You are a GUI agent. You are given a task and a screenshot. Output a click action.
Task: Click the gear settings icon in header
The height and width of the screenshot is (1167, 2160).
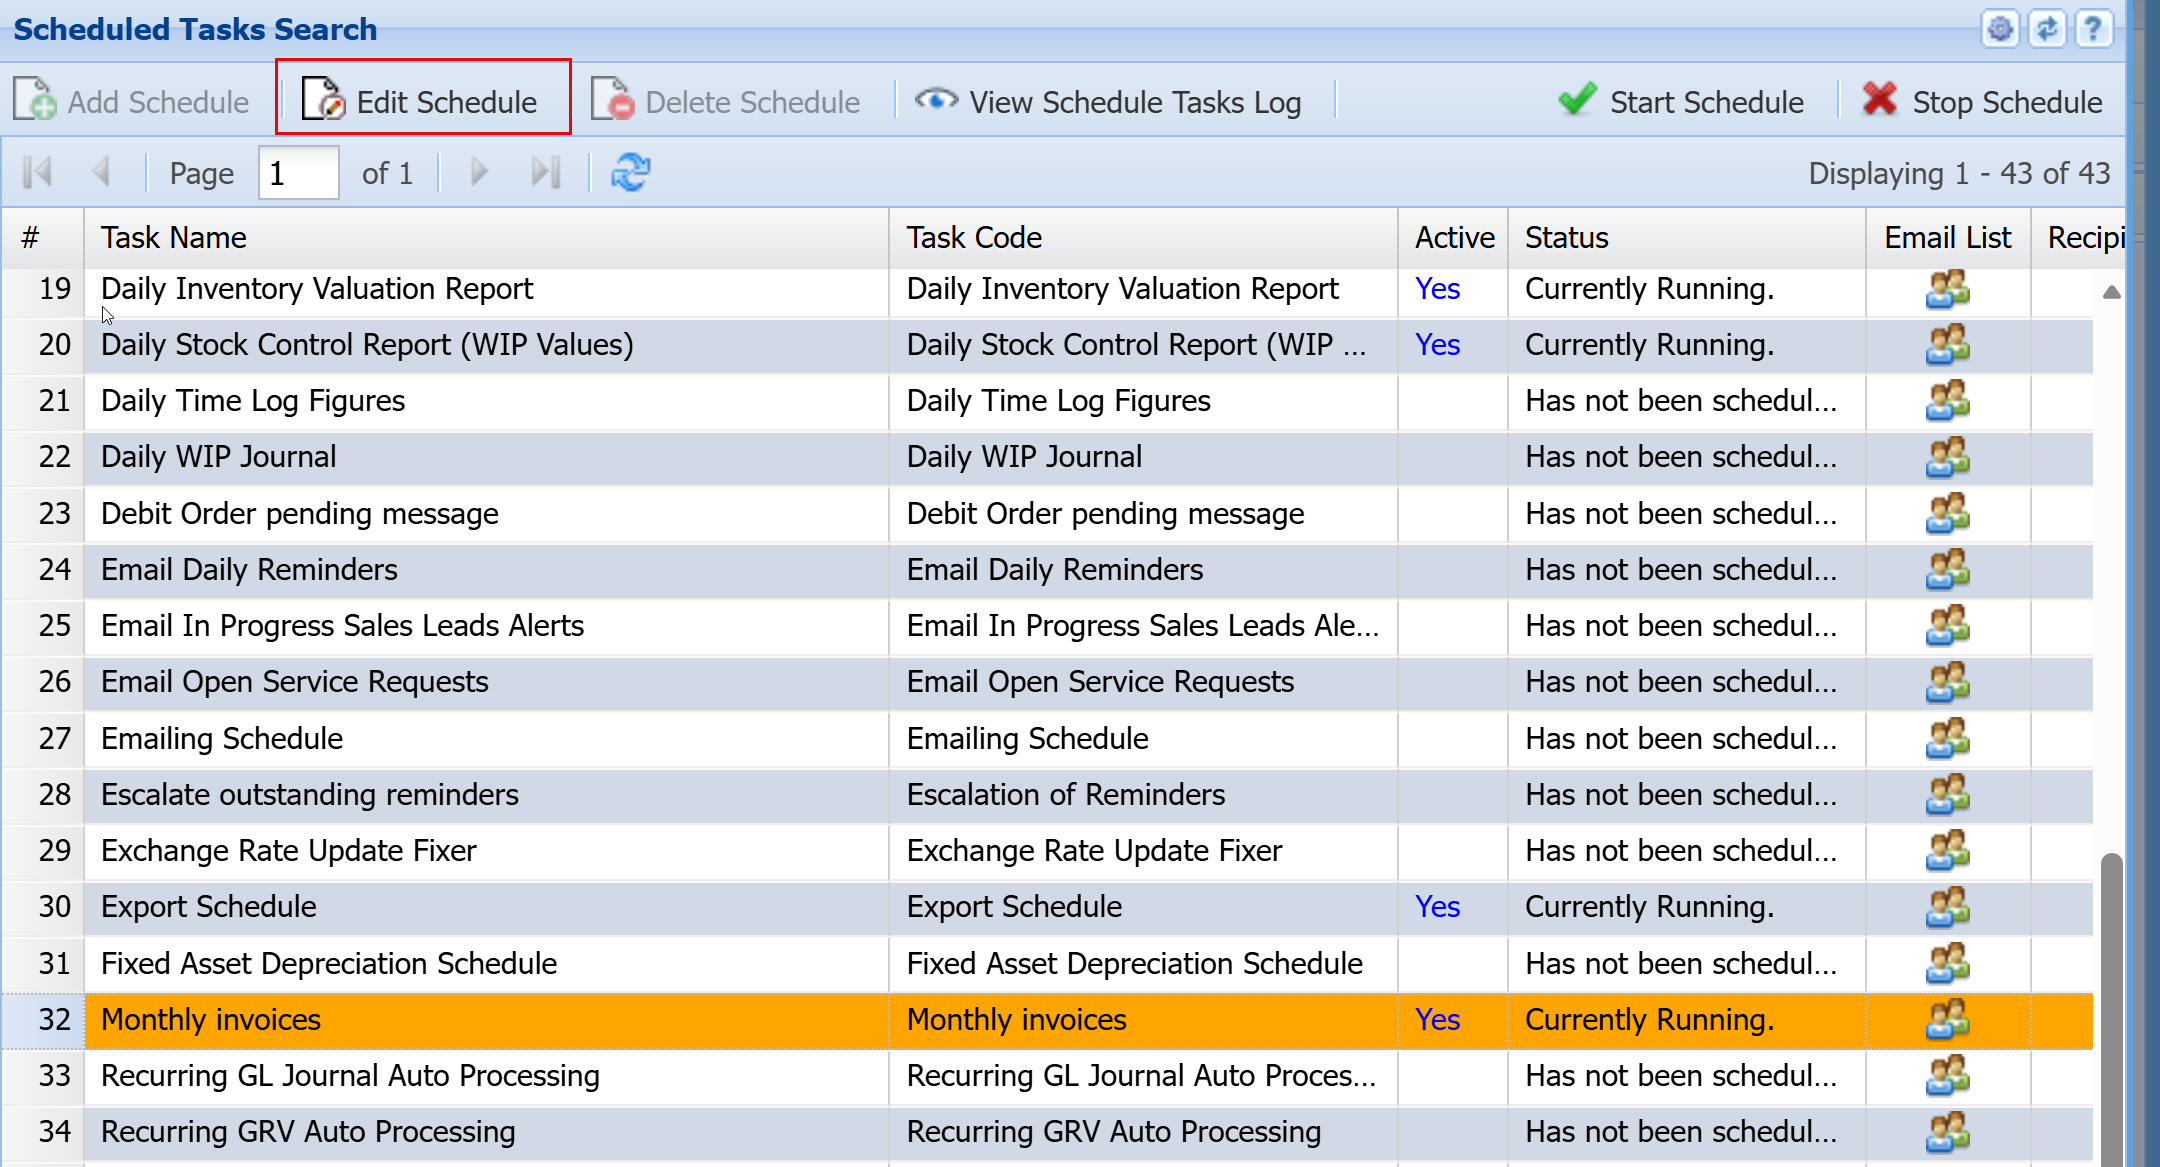pyautogui.click(x=1999, y=29)
